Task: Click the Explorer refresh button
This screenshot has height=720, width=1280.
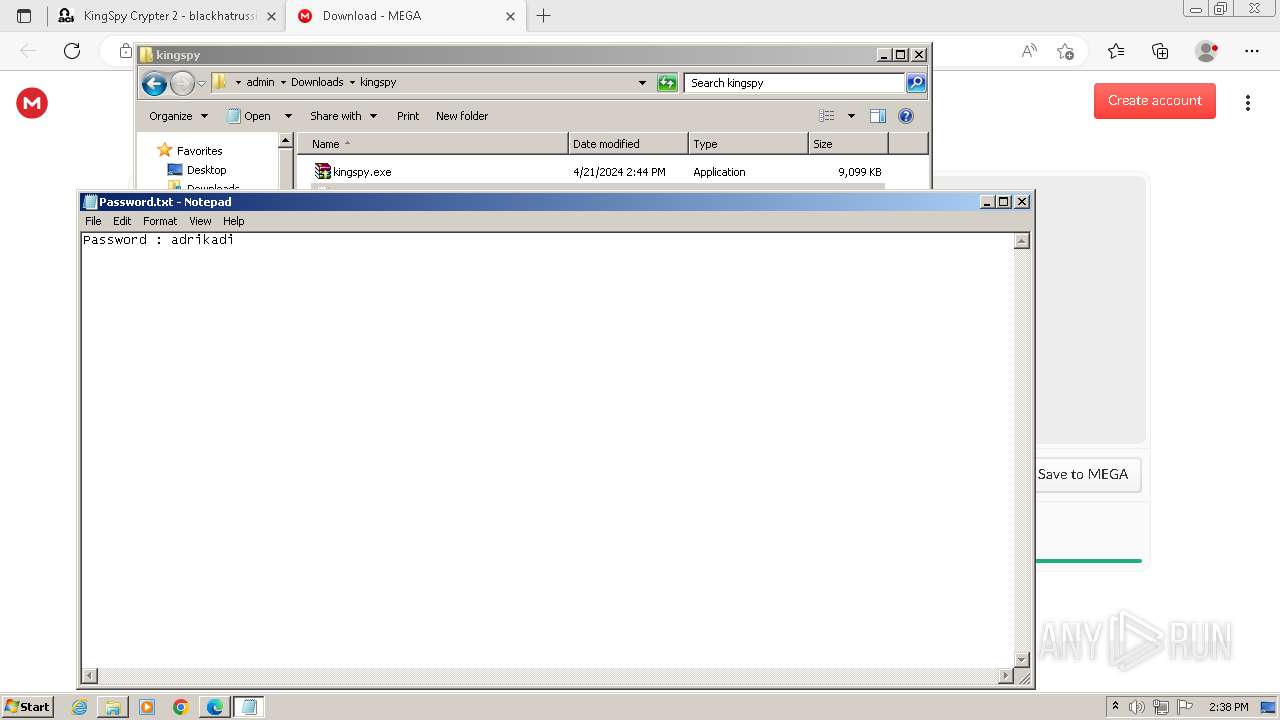Action: pyautogui.click(x=667, y=83)
